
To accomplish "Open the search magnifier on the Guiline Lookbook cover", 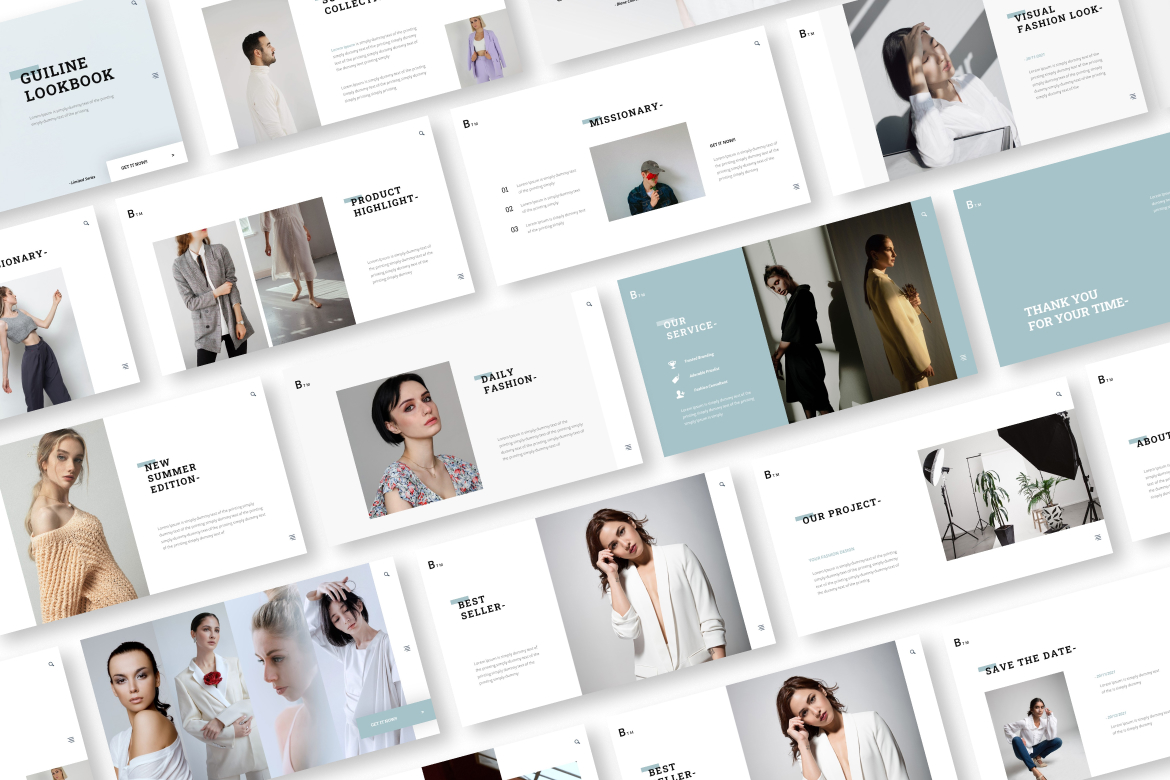I will [133, 4].
